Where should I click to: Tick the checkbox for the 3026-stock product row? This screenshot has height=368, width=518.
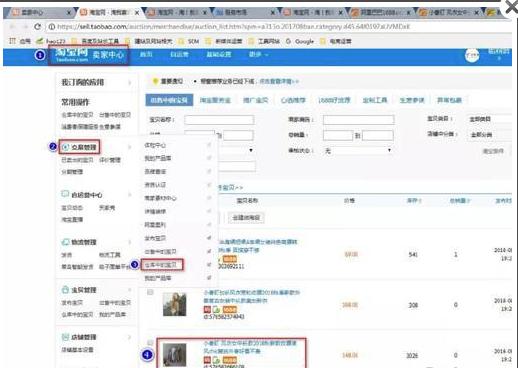tap(150, 343)
